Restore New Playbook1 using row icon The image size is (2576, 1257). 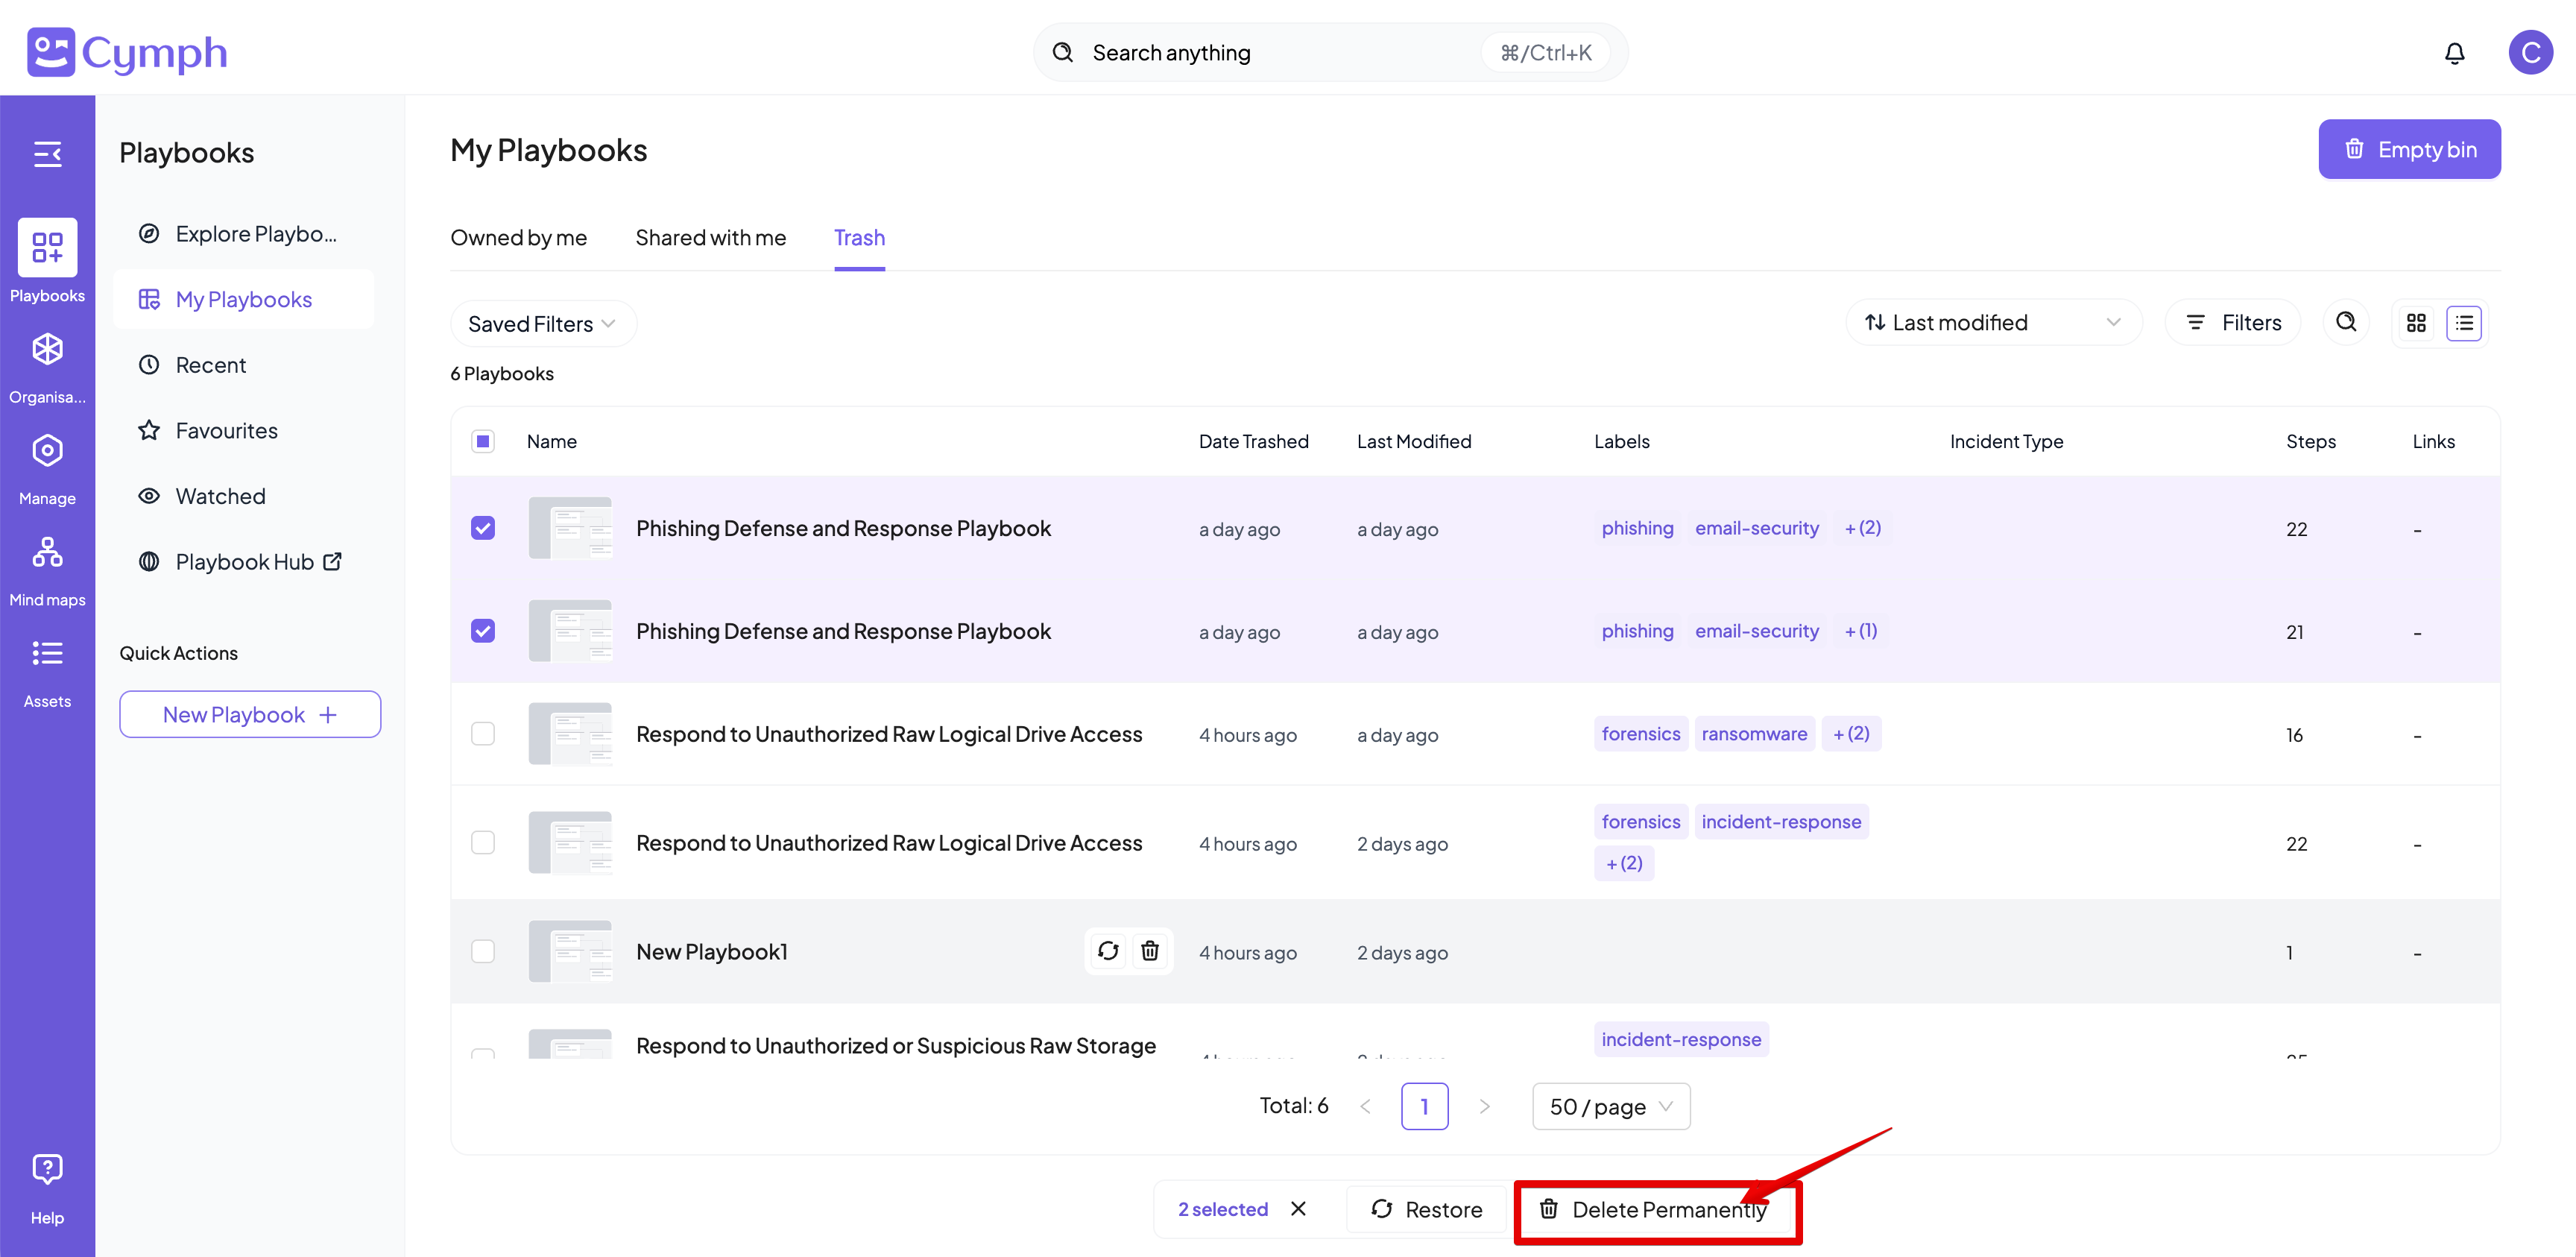pyautogui.click(x=1107, y=951)
